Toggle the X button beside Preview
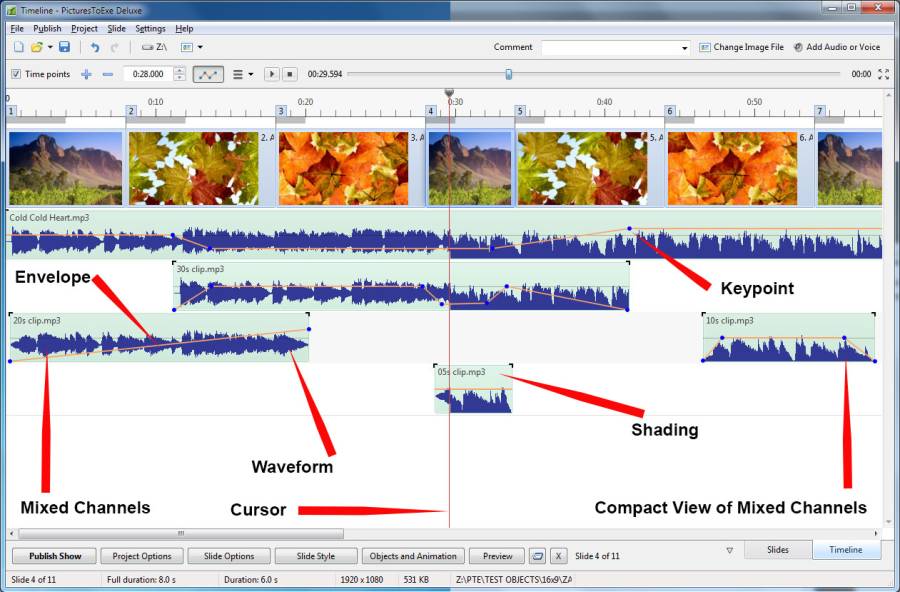The height and width of the screenshot is (592, 900). pyautogui.click(x=558, y=556)
